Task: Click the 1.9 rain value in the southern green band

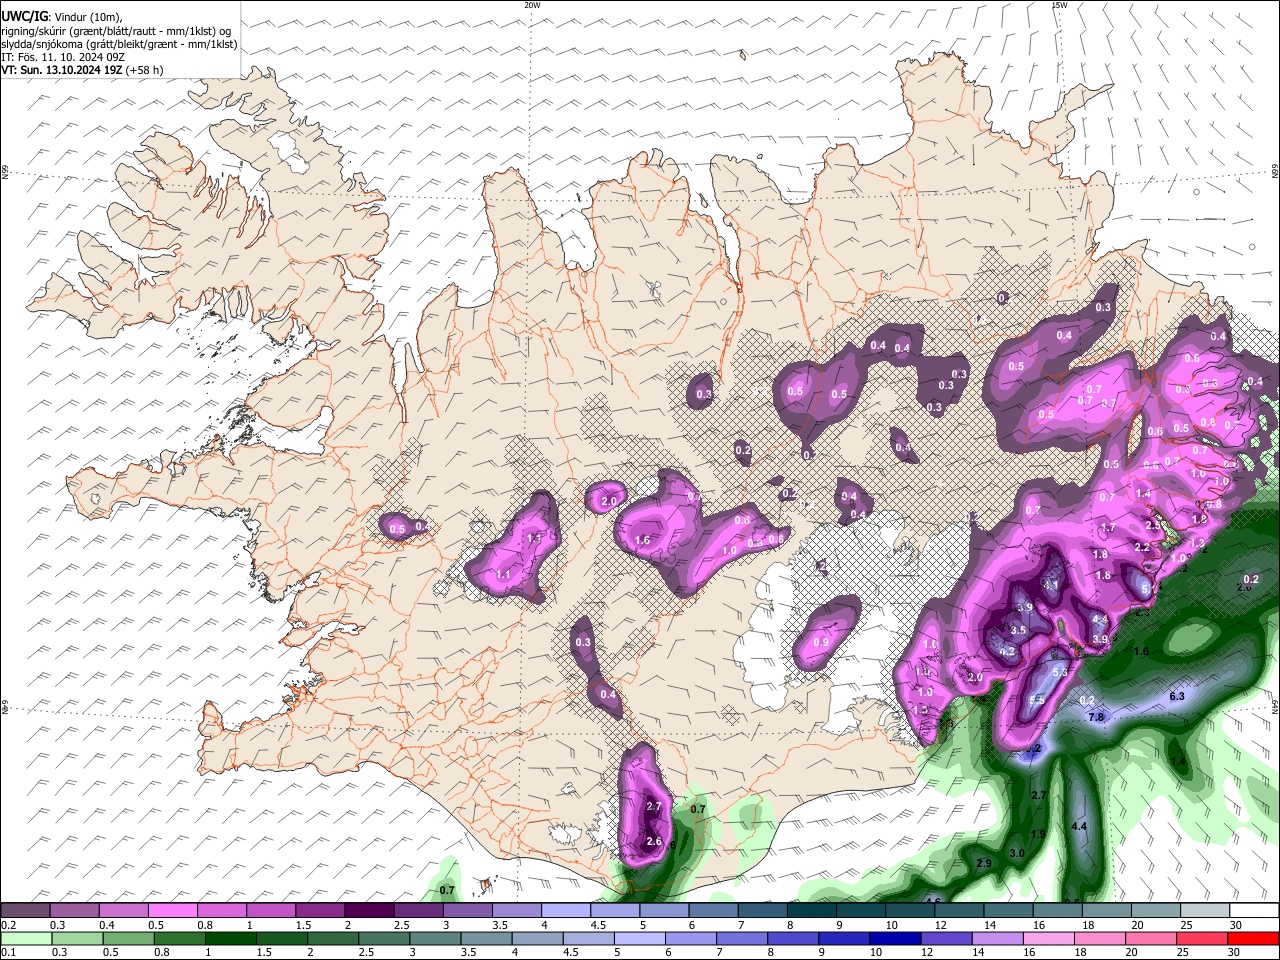Action: 1038,834
